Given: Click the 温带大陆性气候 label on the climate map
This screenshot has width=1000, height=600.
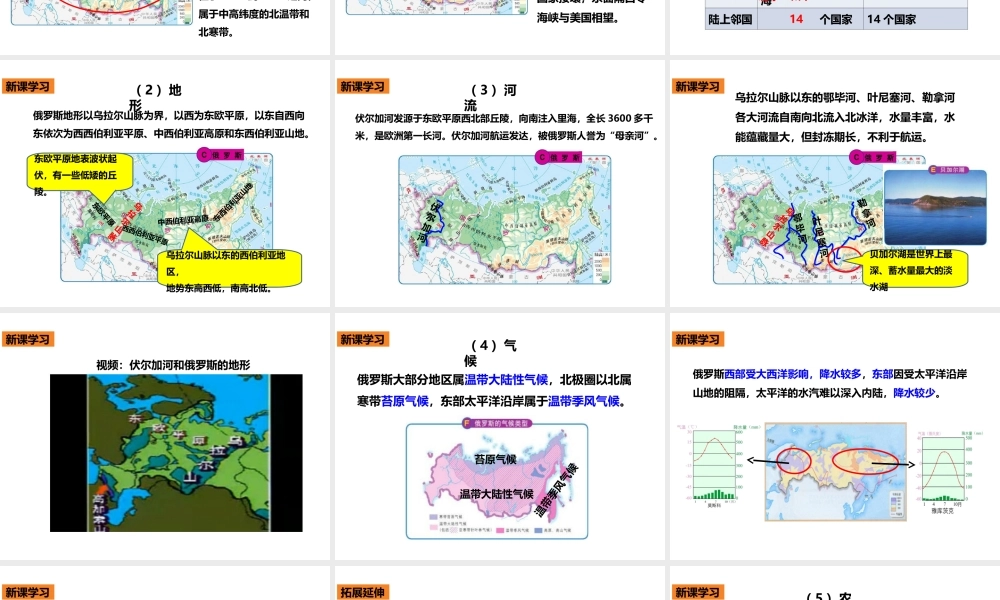Looking at the screenshot, I should (497, 494).
